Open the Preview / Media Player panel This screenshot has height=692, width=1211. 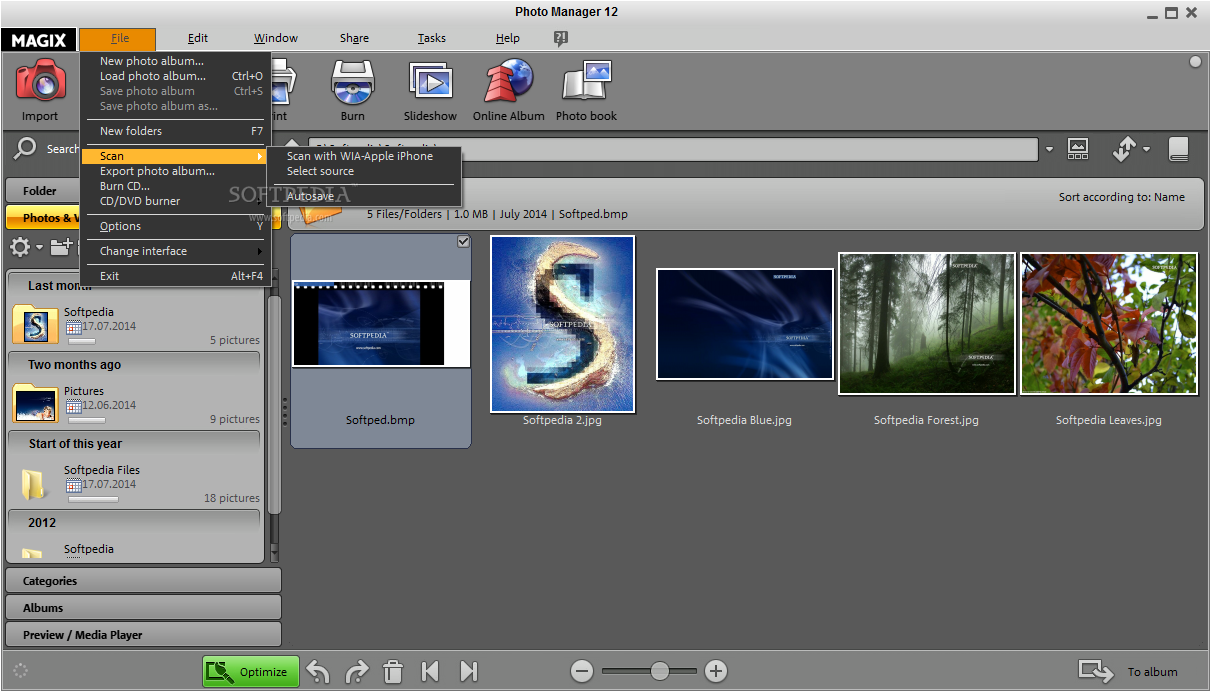pyautogui.click(x=143, y=634)
